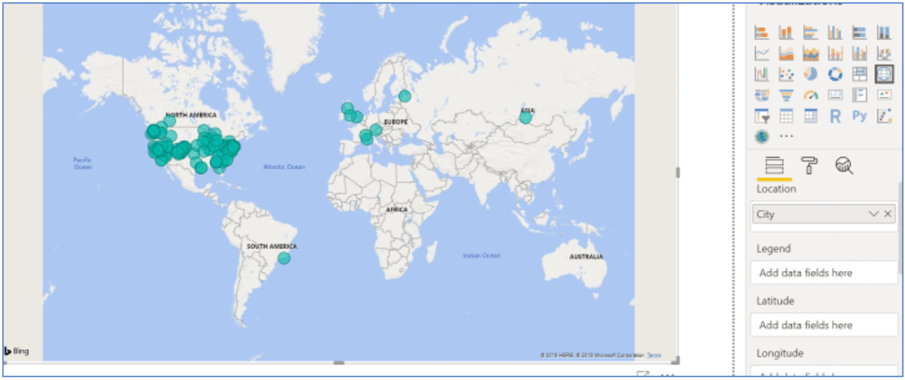Select Line and stacked column chart visual
Image resolution: width=905 pixels, height=380 pixels.
(835, 54)
